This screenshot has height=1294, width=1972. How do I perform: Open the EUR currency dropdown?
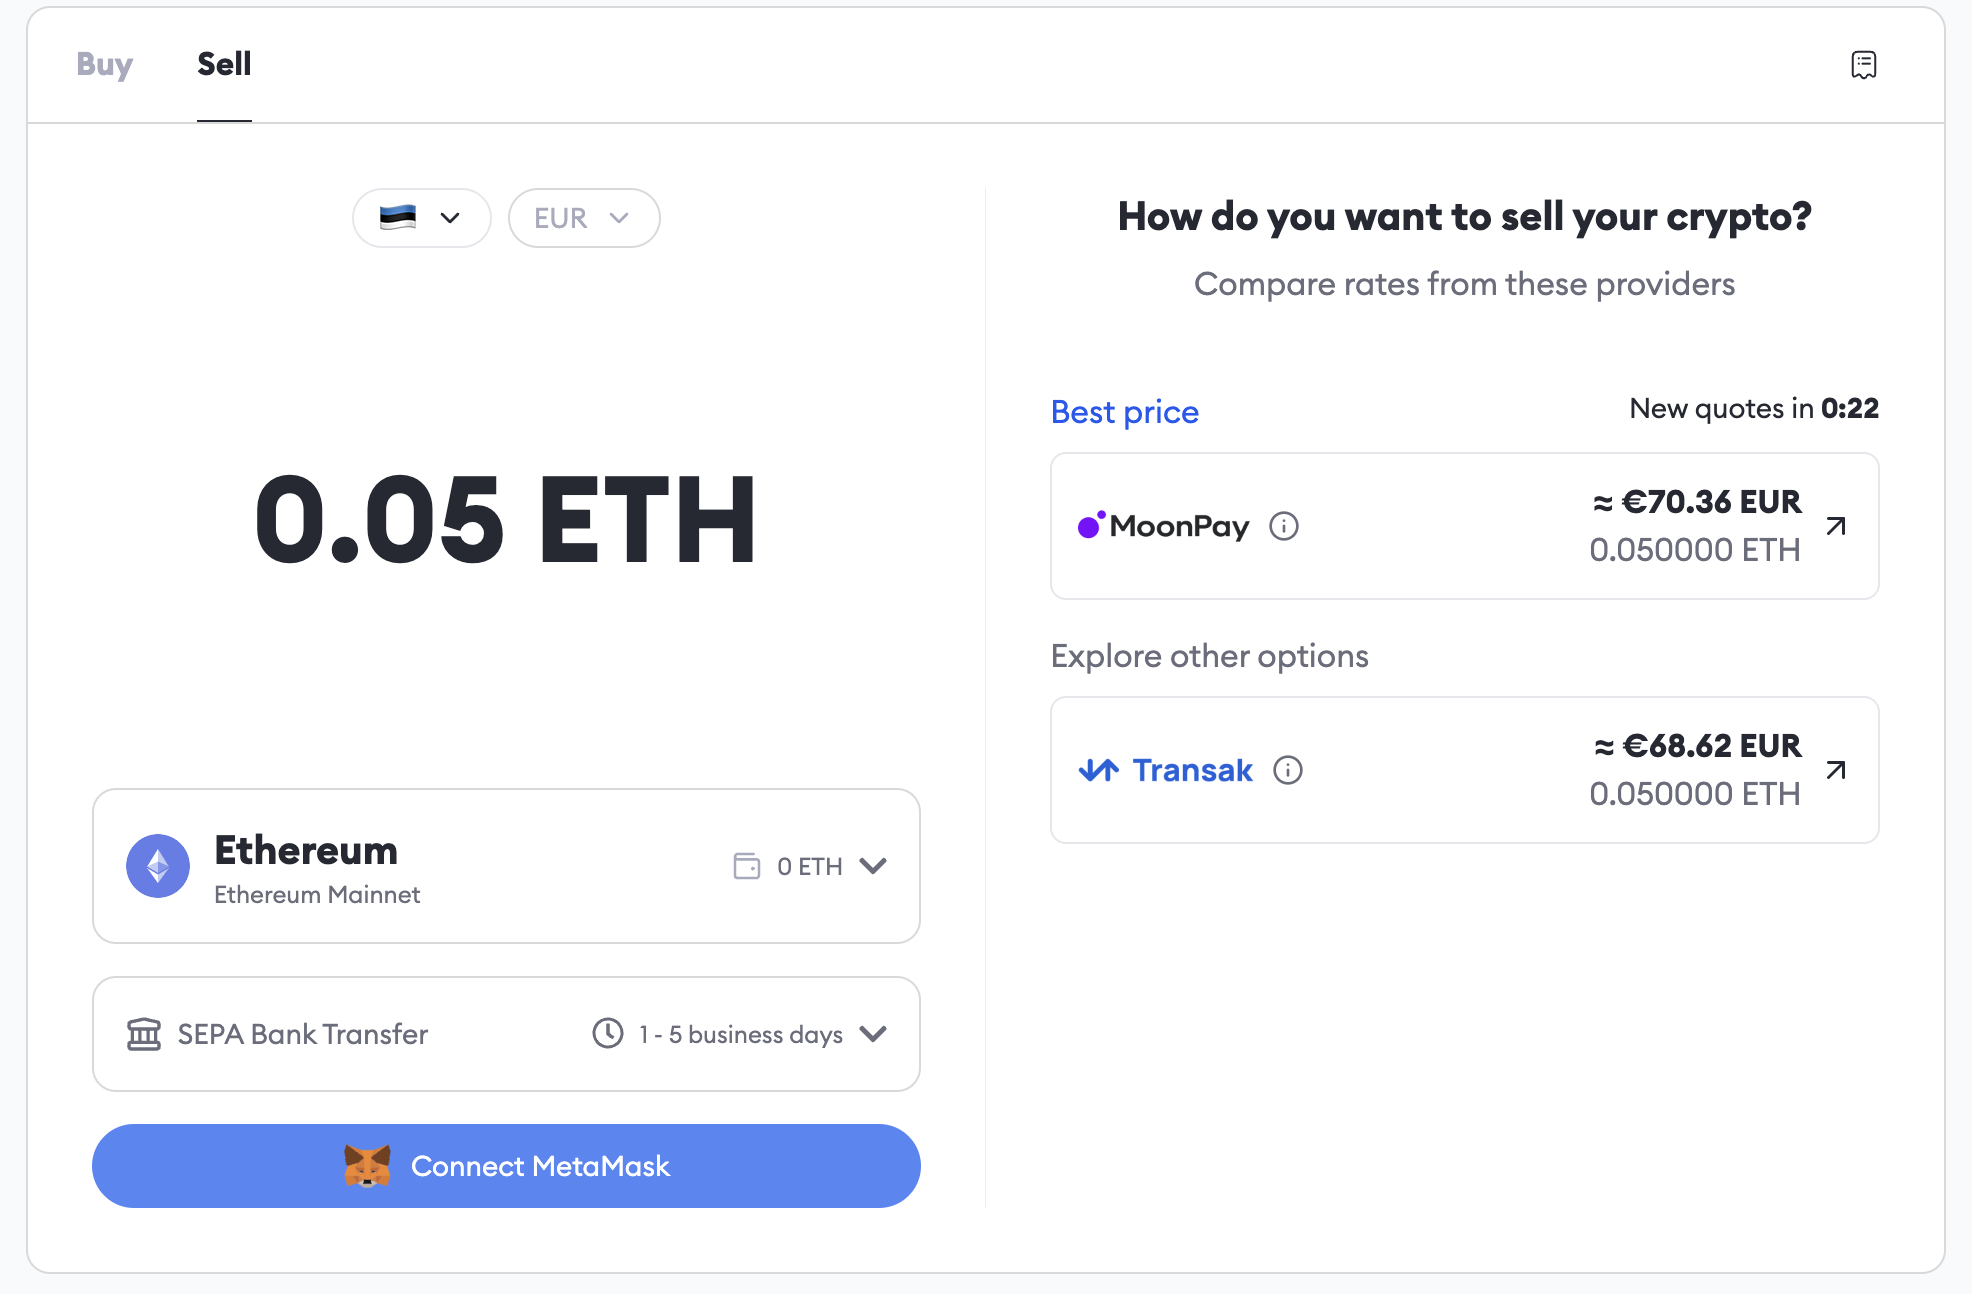[584, 218]
